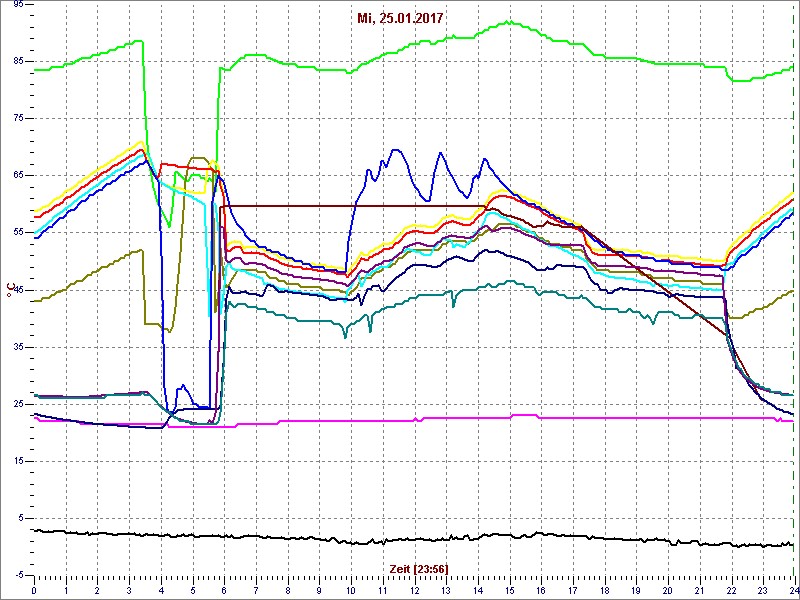800x600 pixels.
Task: Click hour 2 on the time axis
Action: pyautogui.click(x=97, y=588)
